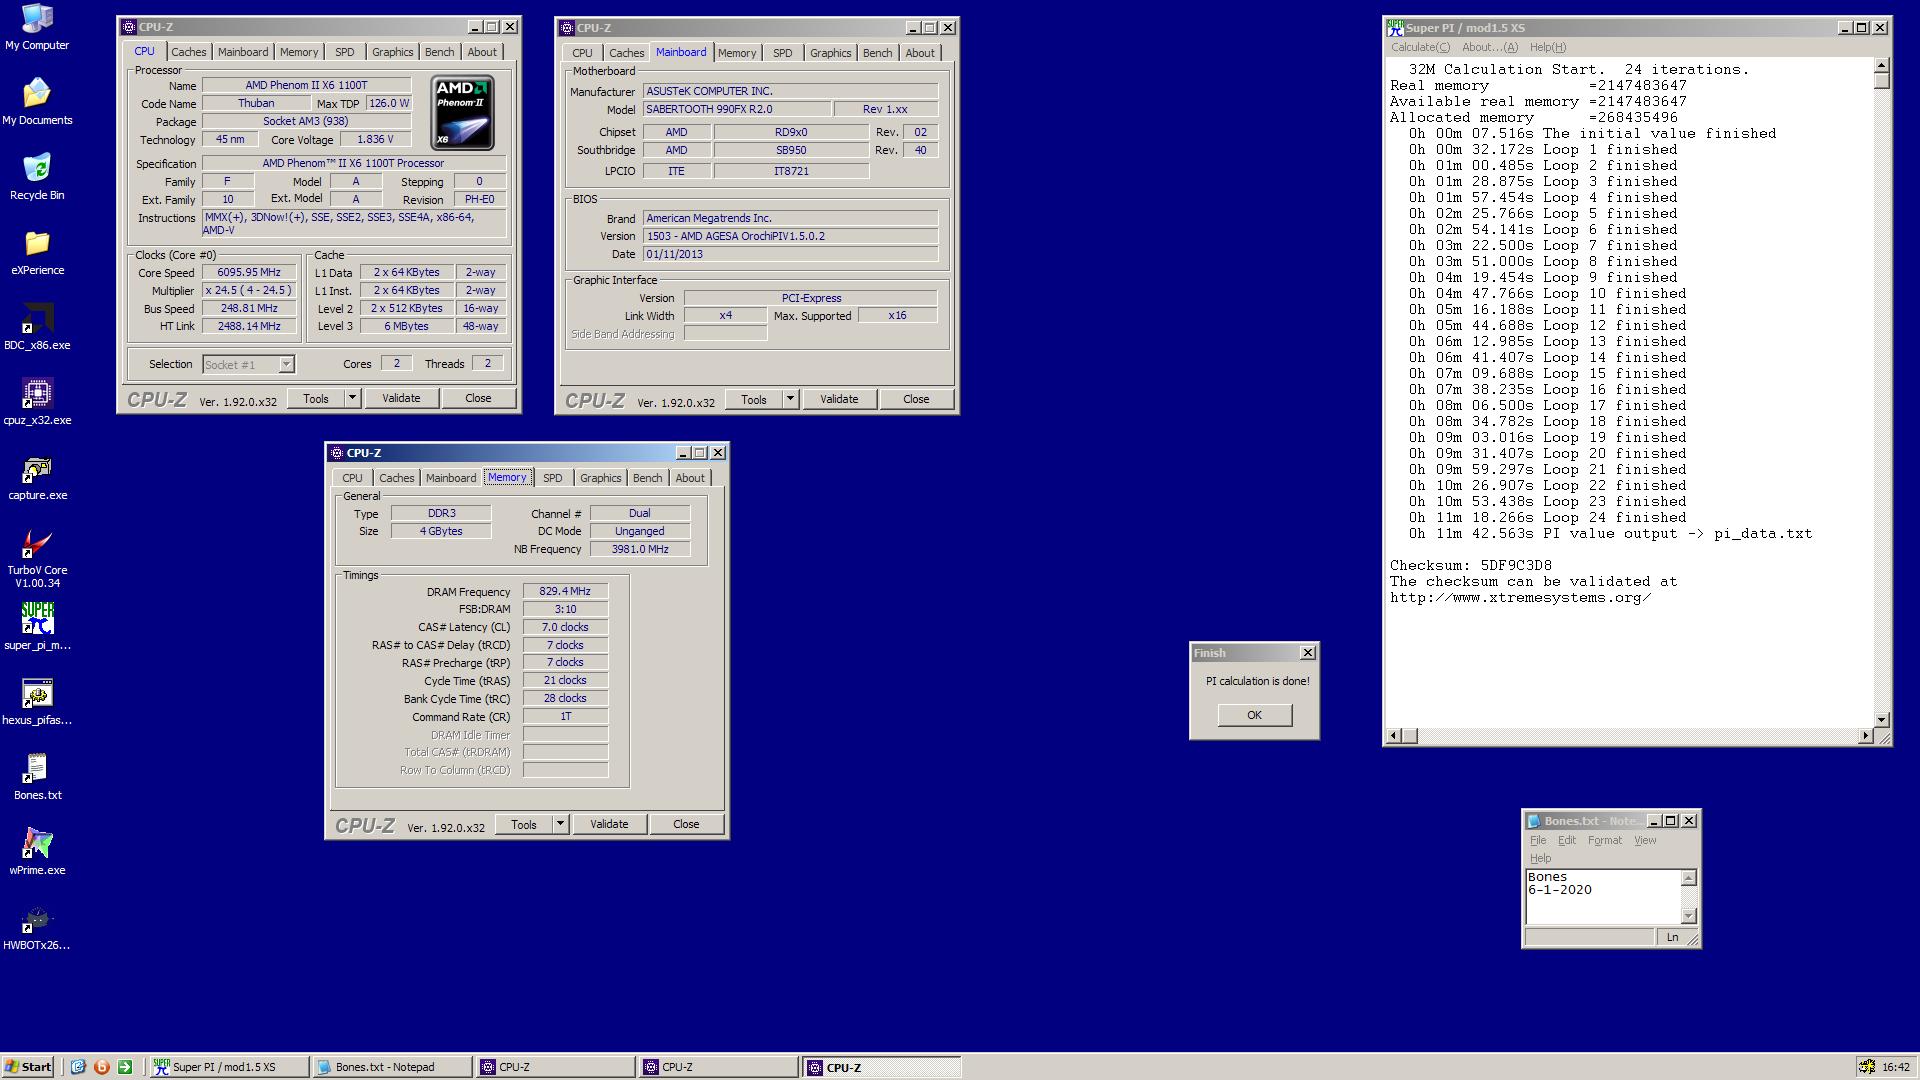Click Super PI window title icon
The height and width of the screenshot is (1080, 1920).
(x=1395, y=28)
